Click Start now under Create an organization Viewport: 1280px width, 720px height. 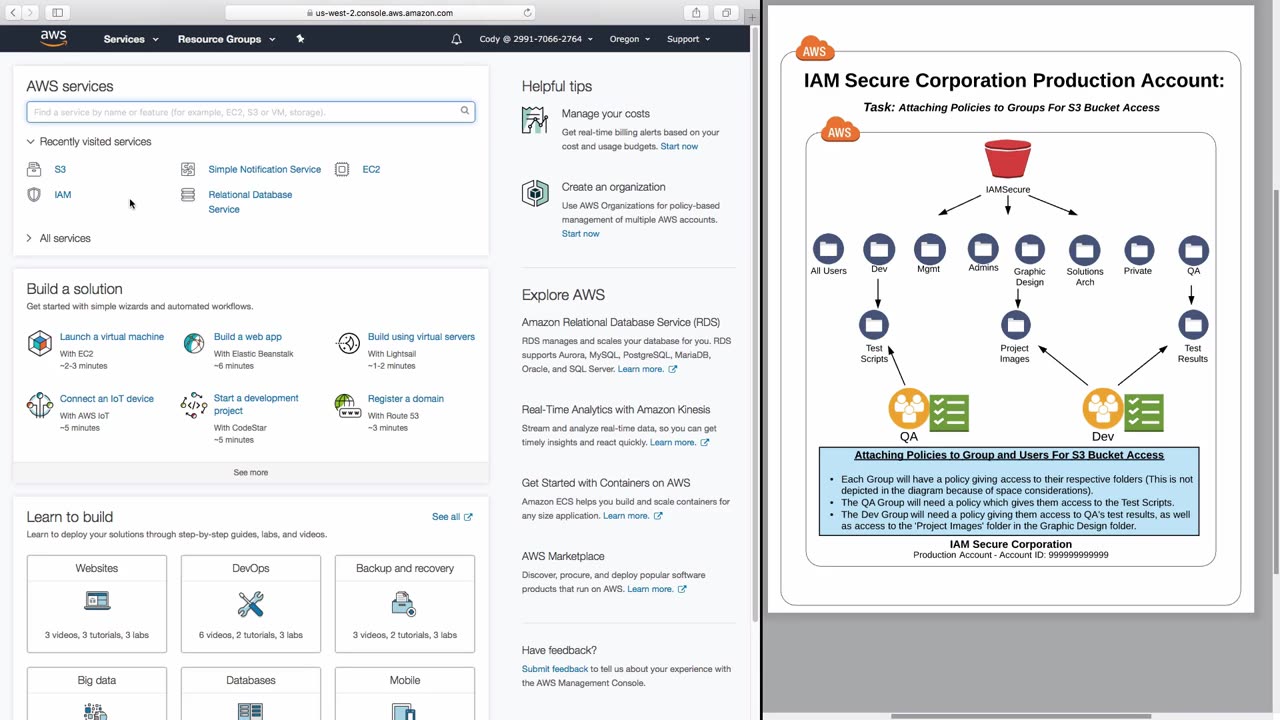pyautogui.click(x=581, y=234)
